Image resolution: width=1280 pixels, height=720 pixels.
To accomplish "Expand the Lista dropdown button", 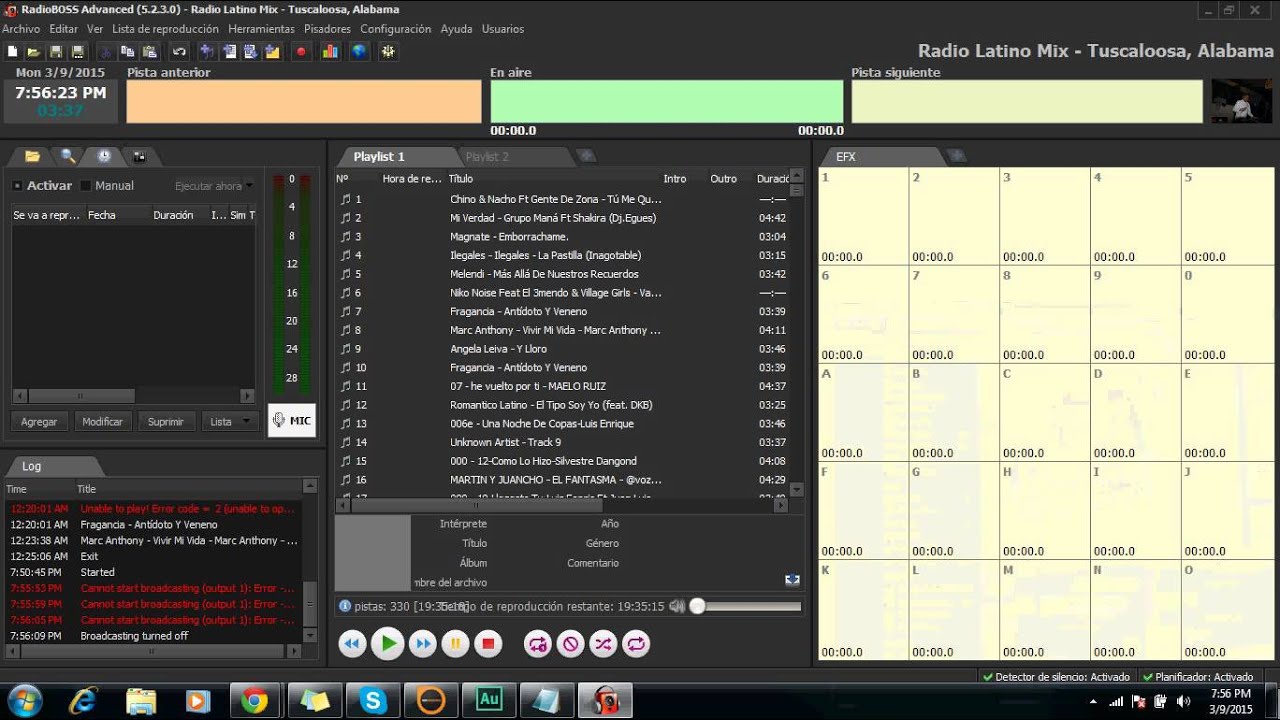I will coord(230,422).
